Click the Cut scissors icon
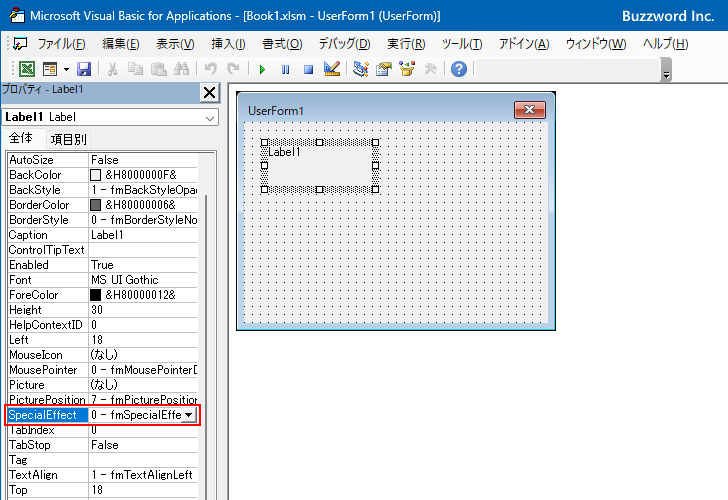The height and width of the screenshot is (500, 728). tap(112, 69)
